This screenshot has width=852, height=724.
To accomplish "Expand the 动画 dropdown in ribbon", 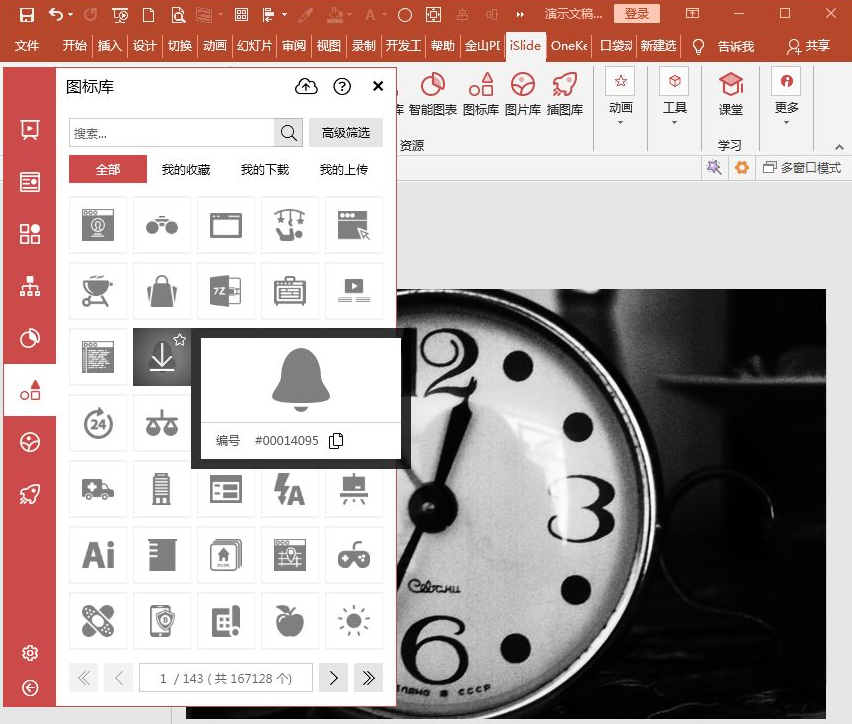I will point(620,110).
